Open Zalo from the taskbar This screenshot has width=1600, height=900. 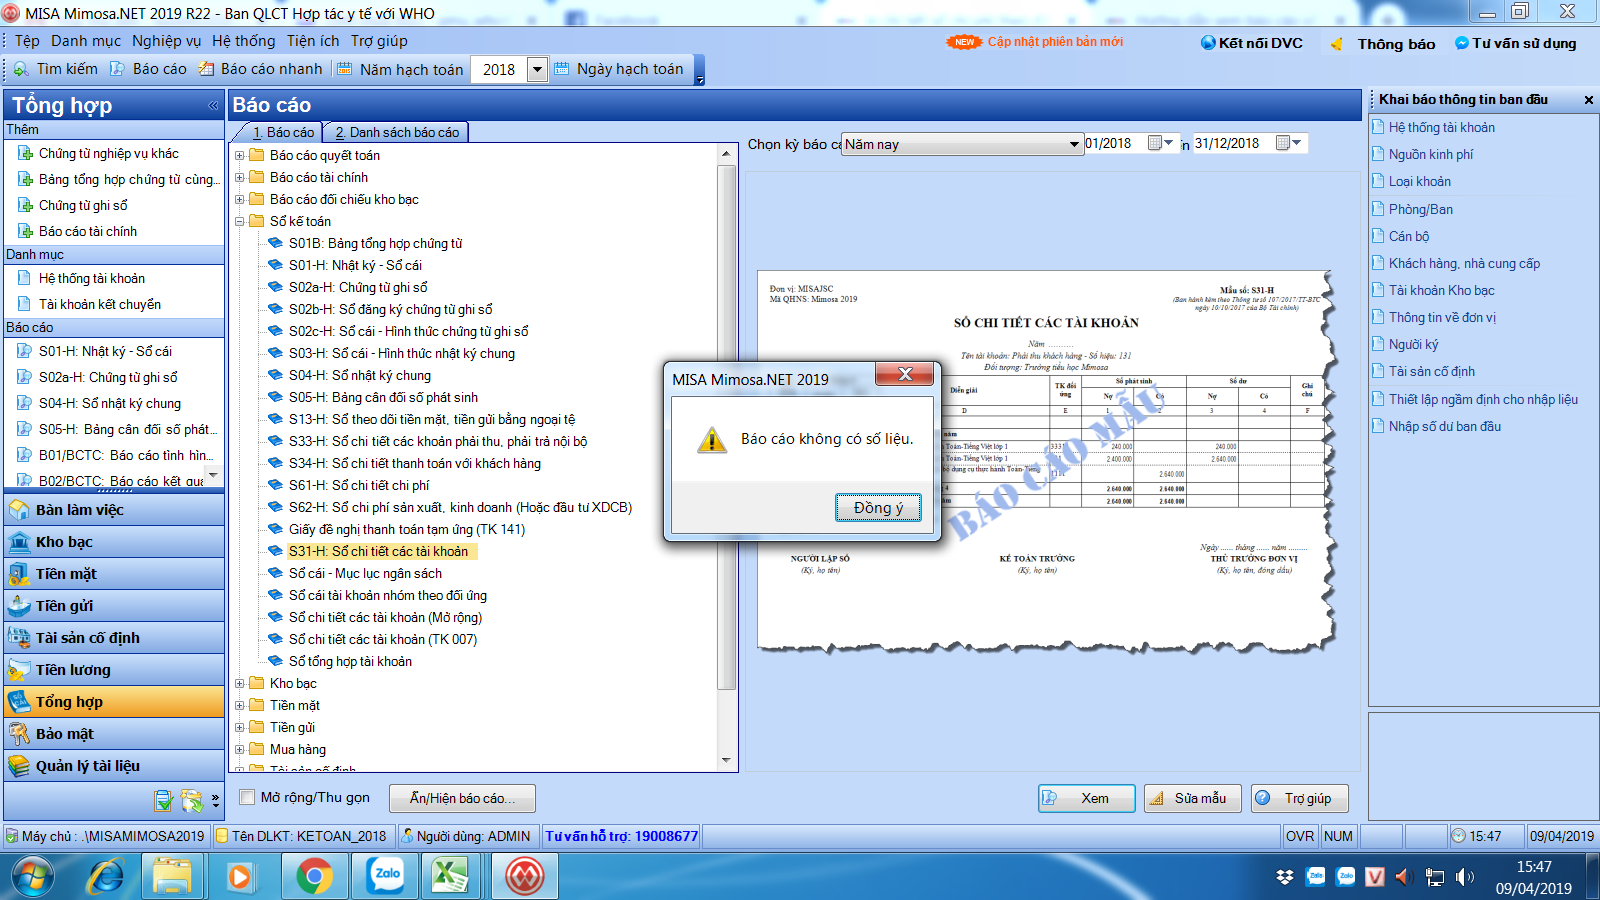pyautogui.click(x=386, y=876)
